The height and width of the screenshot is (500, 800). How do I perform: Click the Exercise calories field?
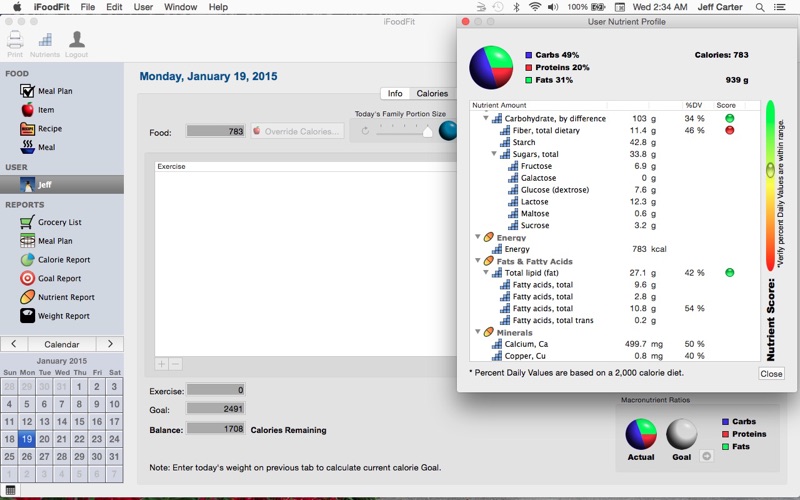tap(216, 390)
